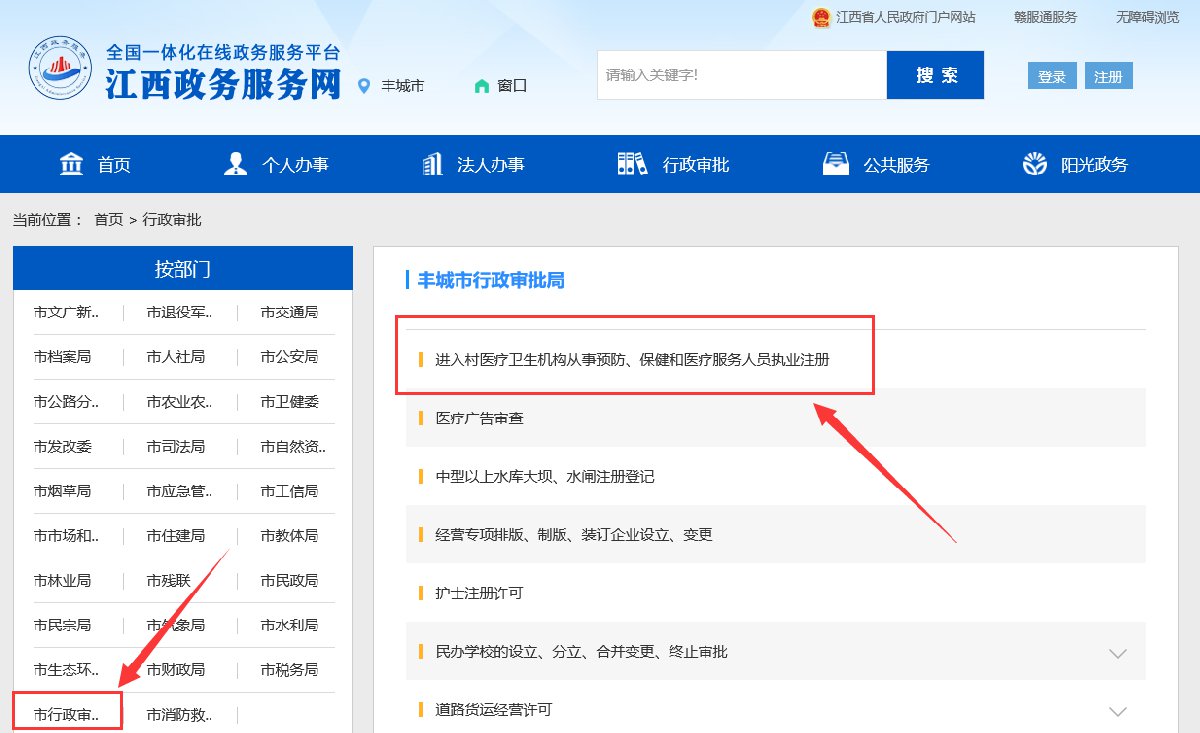Select 市行政审批局 in department list

67,714
